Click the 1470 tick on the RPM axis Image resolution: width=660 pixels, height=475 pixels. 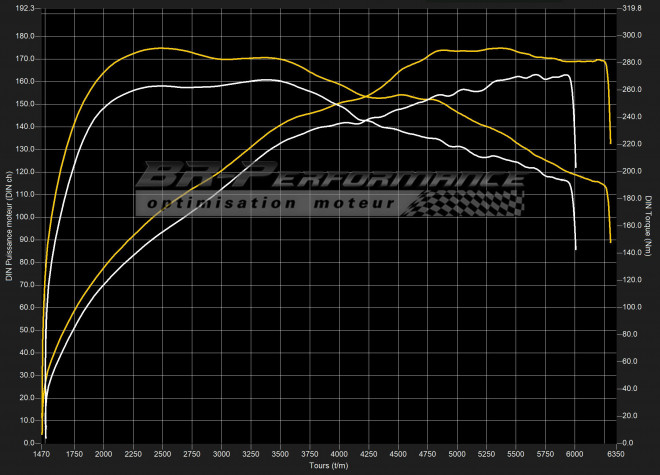click(44, 454)
